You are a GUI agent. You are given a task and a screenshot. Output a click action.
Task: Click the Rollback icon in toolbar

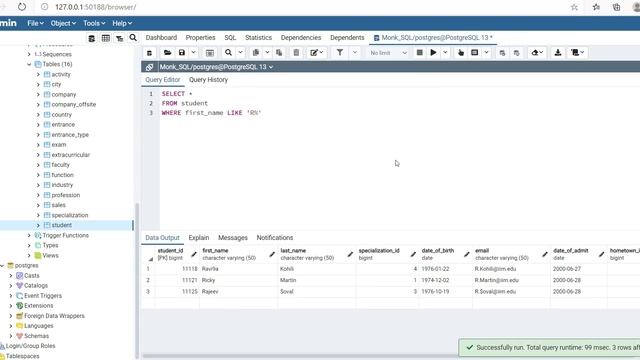pos(516,53)
